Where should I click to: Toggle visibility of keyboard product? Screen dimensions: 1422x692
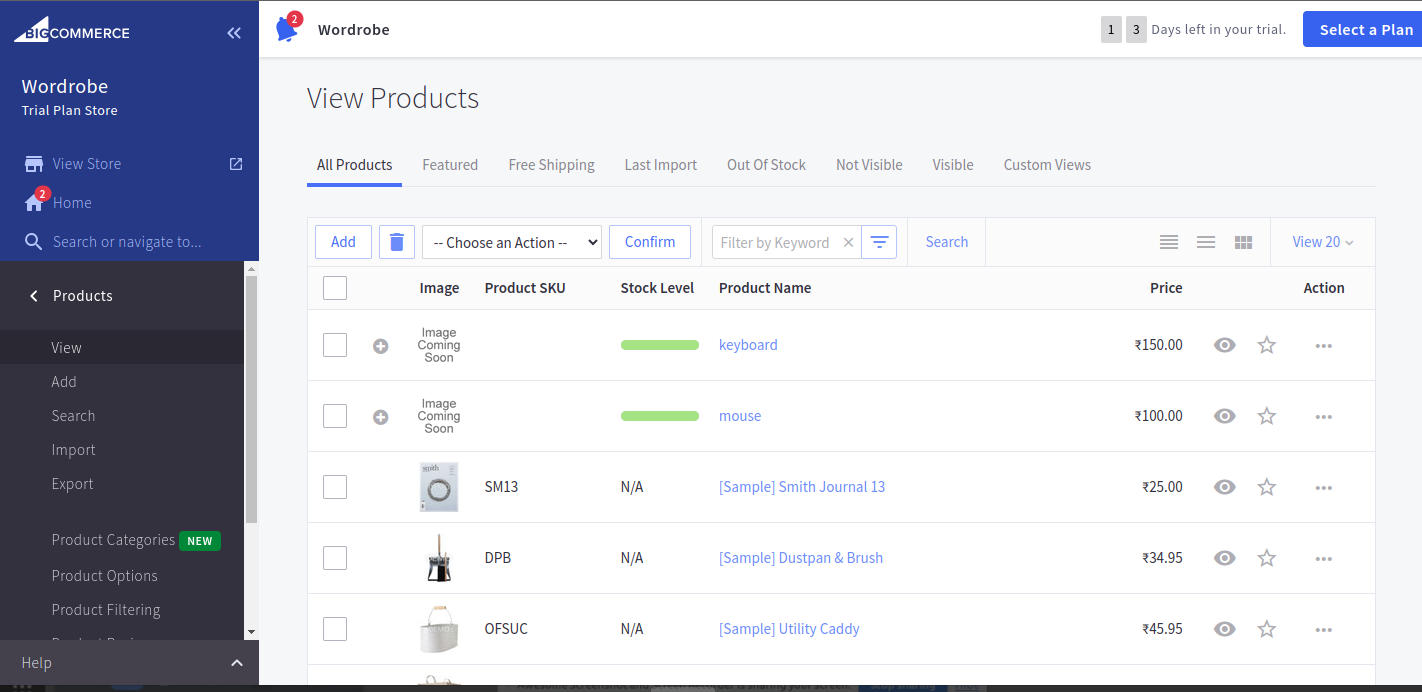(1225, 345)
